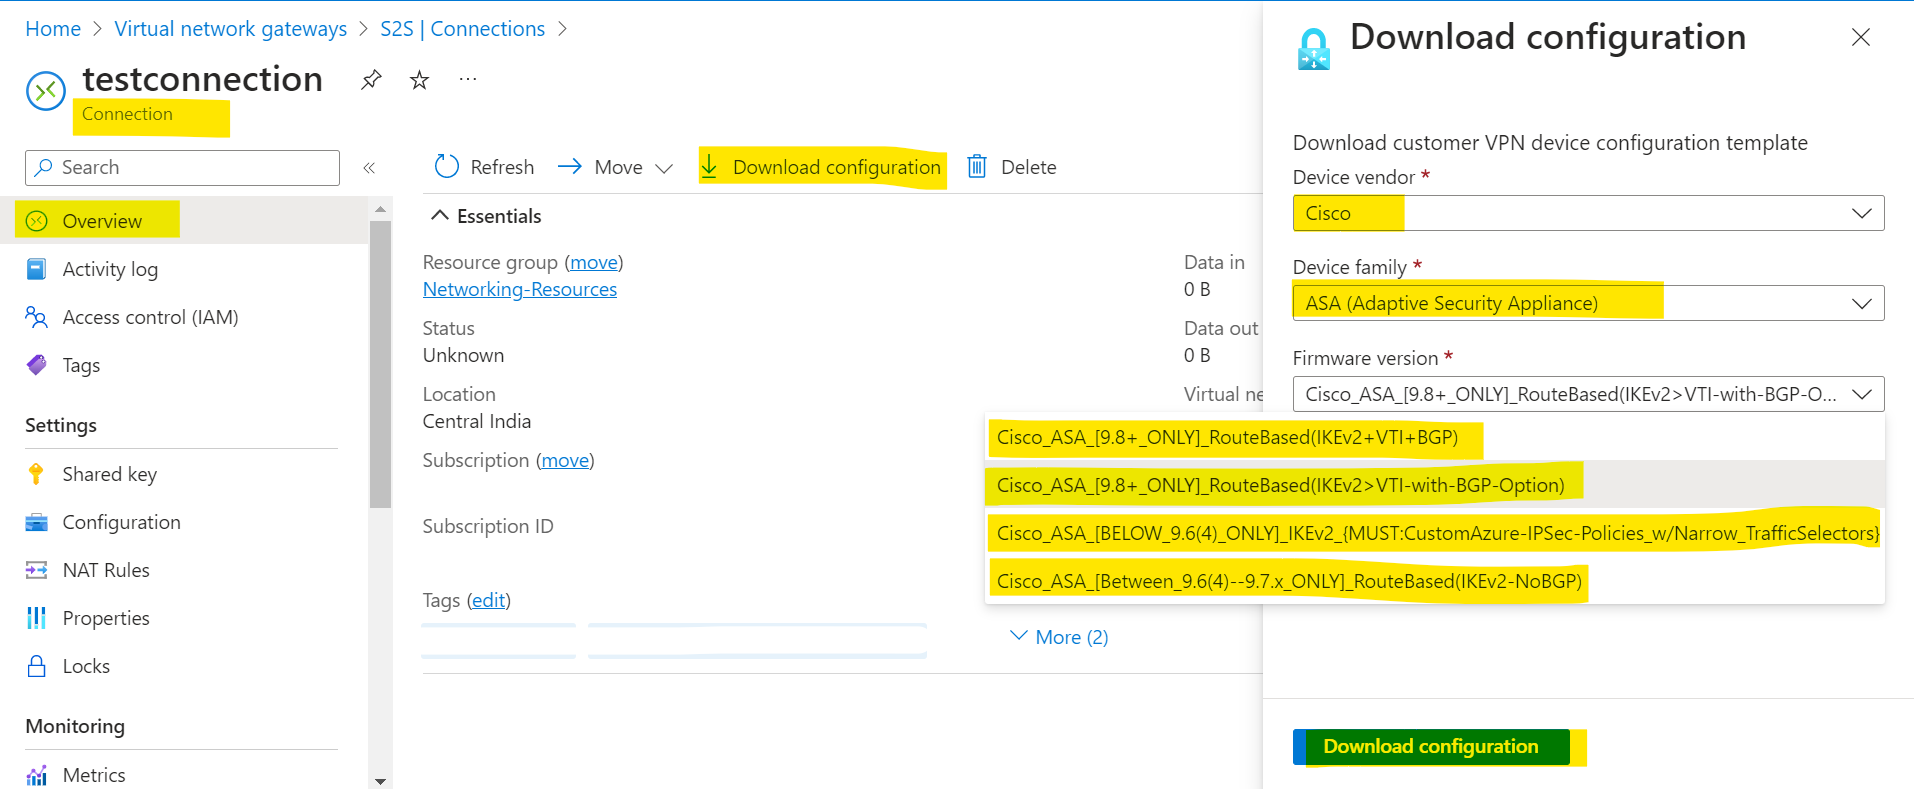Select the RouteBased(IKEv2+VTI+BGP) firmware option

click(x=1435, y=437)
